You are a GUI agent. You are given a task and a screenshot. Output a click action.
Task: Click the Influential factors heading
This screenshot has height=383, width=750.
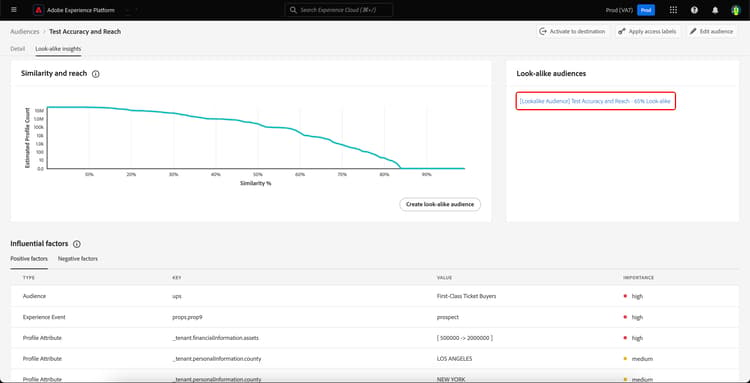[39, 244]
